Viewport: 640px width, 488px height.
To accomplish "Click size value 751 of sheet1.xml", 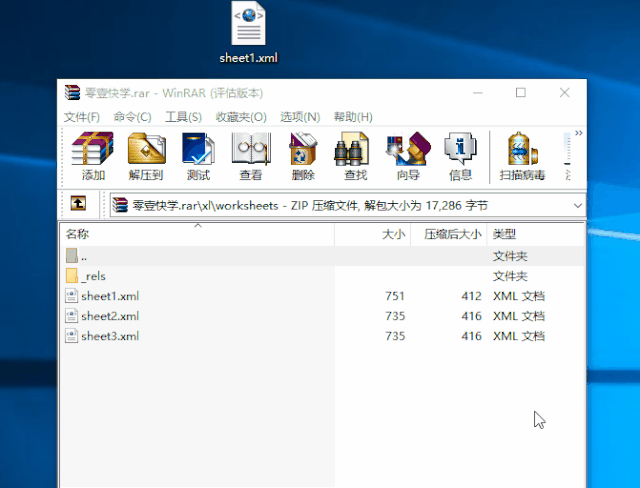I will click(395, 296).
